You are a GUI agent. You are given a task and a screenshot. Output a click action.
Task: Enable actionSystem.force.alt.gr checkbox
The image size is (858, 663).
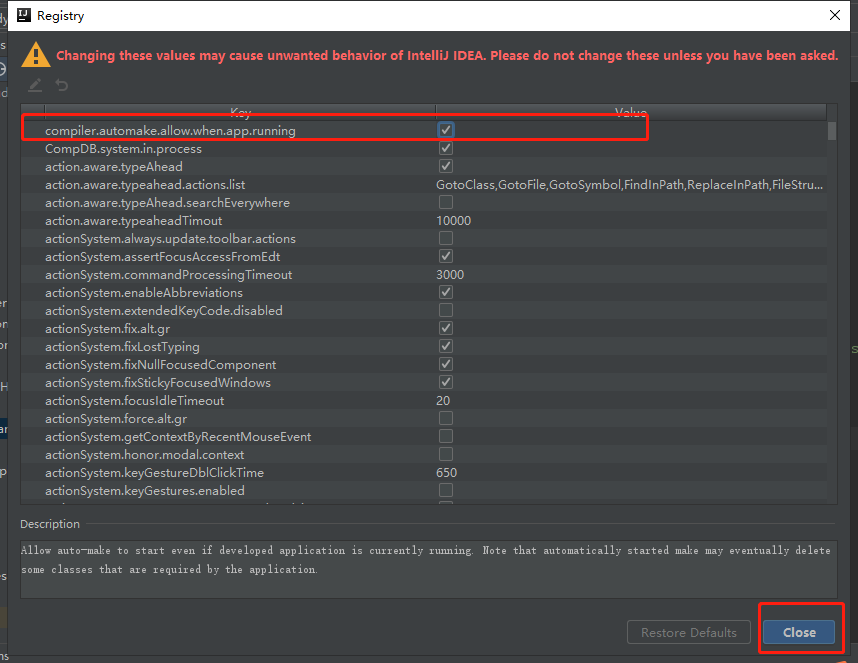tap(446, 418)
